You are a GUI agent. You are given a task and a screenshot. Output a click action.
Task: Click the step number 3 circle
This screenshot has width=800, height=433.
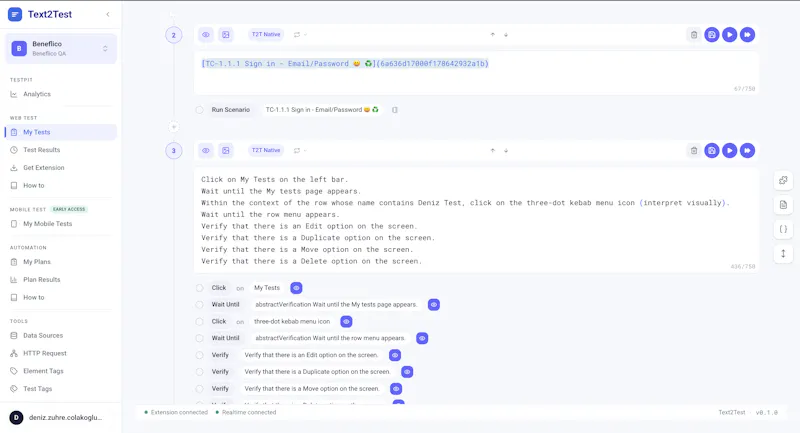click(x=173, y=150)
